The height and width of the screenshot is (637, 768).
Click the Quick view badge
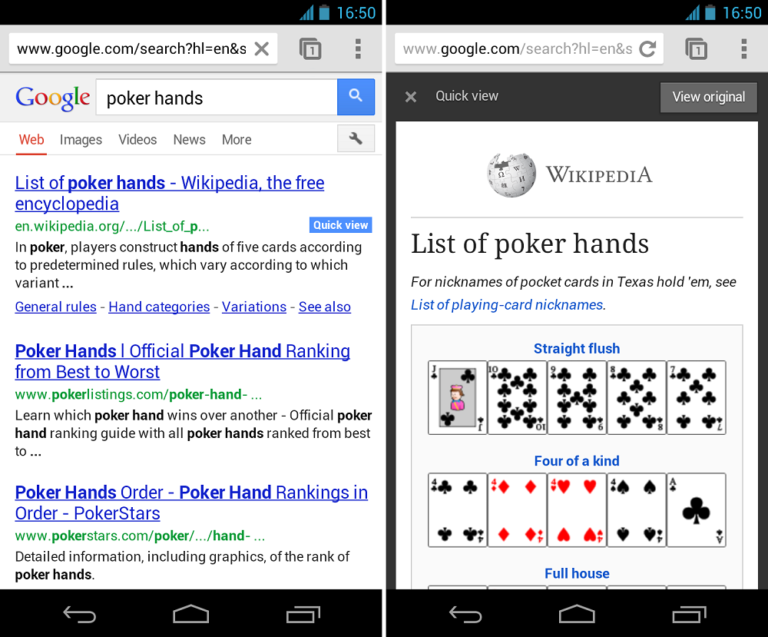point(340,225)
